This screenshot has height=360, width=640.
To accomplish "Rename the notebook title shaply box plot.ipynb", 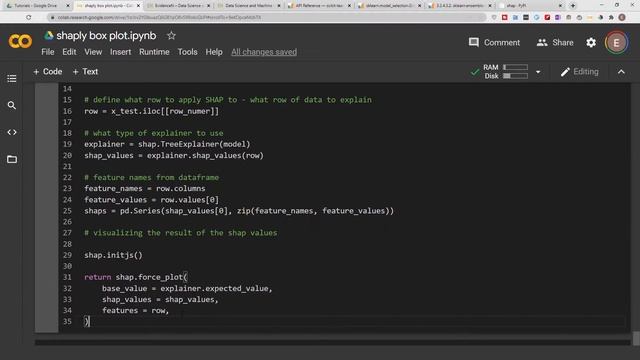I will 106,36.
